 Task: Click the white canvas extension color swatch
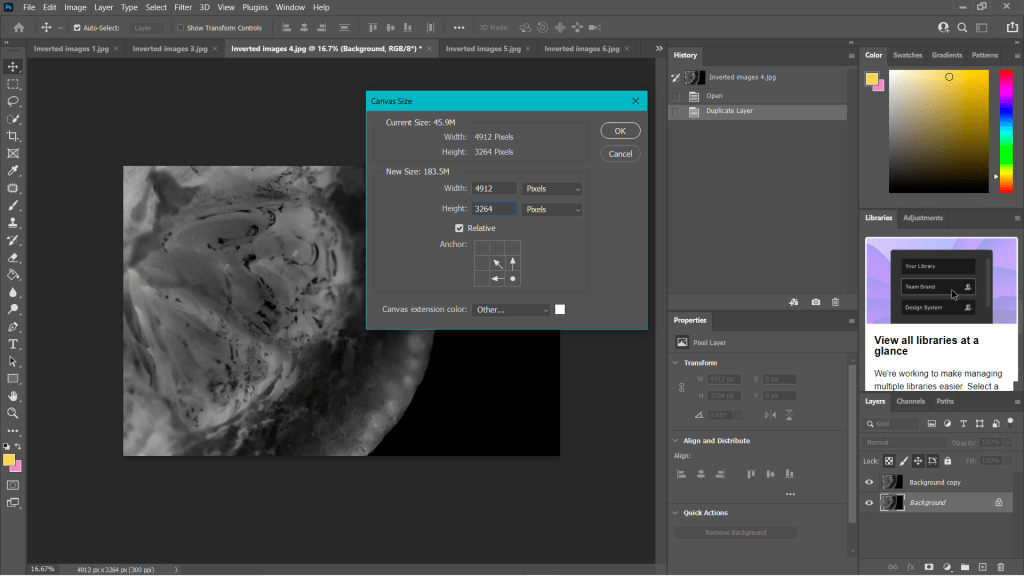point(560,310)
